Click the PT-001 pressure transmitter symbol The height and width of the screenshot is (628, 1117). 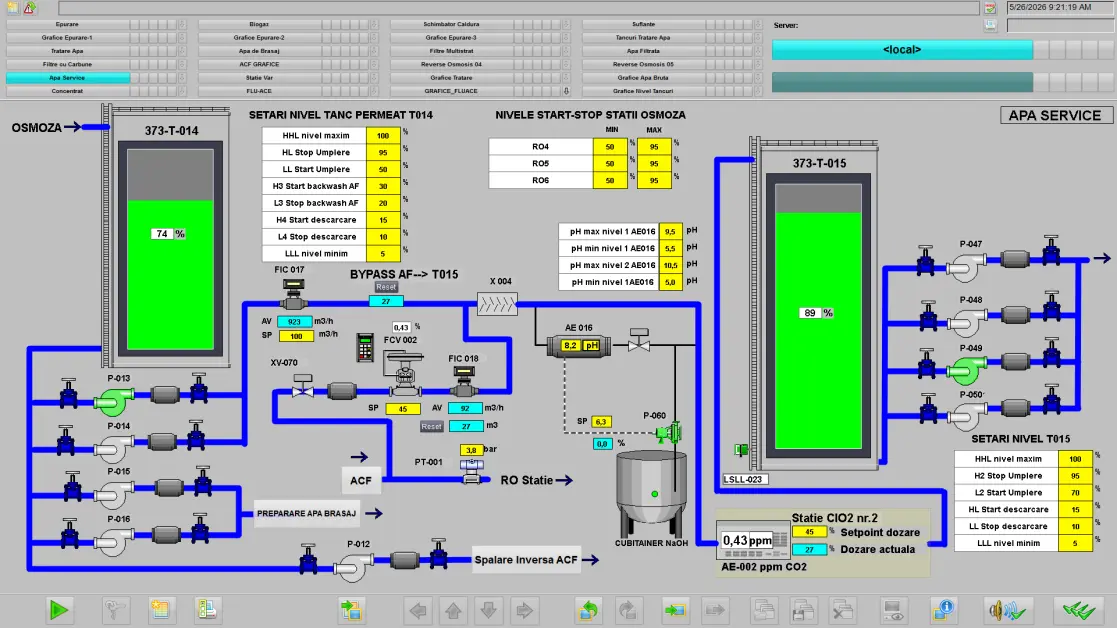click(472, 471)
